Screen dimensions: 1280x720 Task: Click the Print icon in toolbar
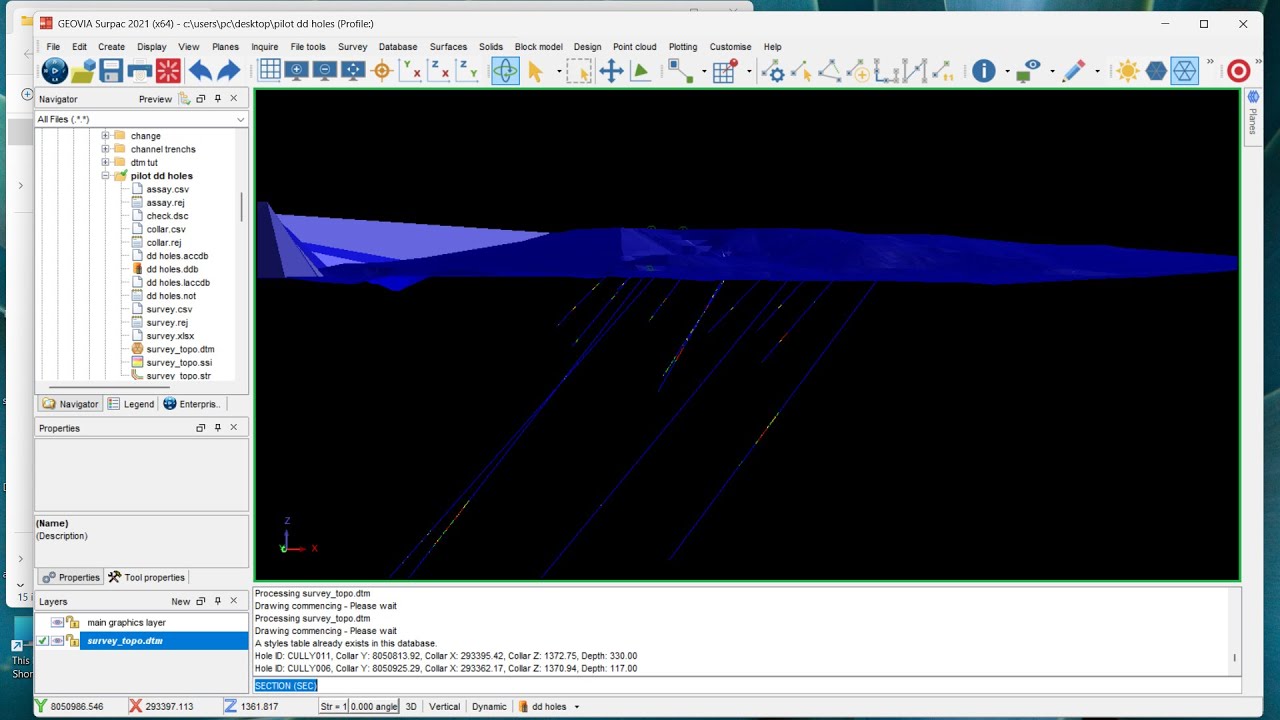point(140,71)
